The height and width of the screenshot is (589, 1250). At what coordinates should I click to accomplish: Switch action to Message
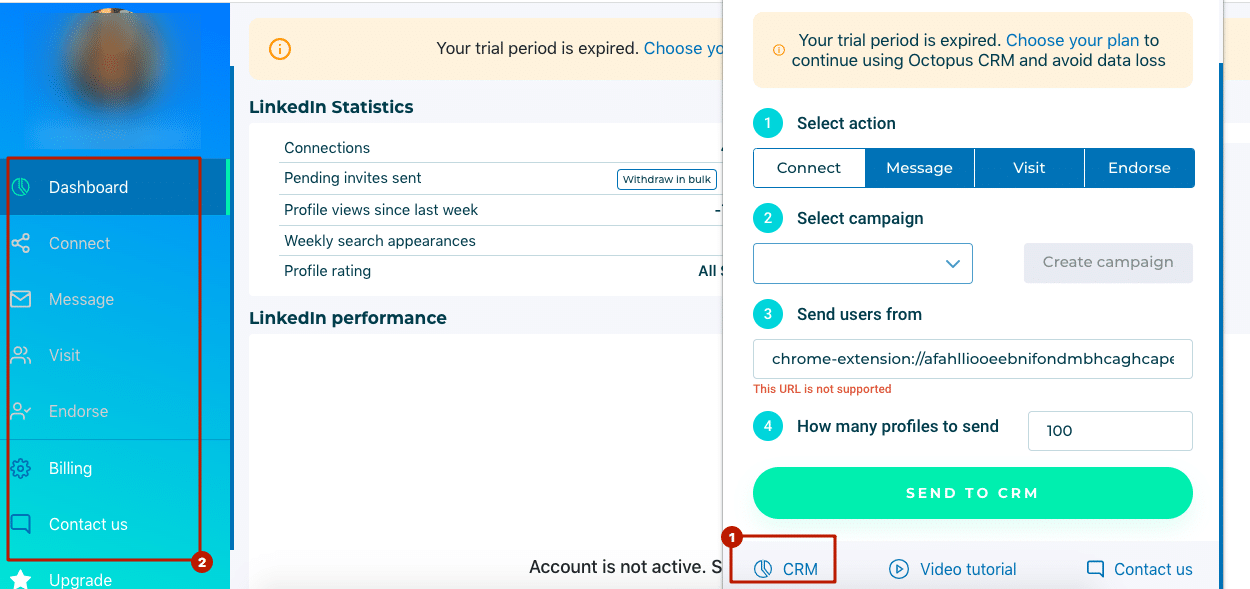pyautogui.click(x=919, y=167)
